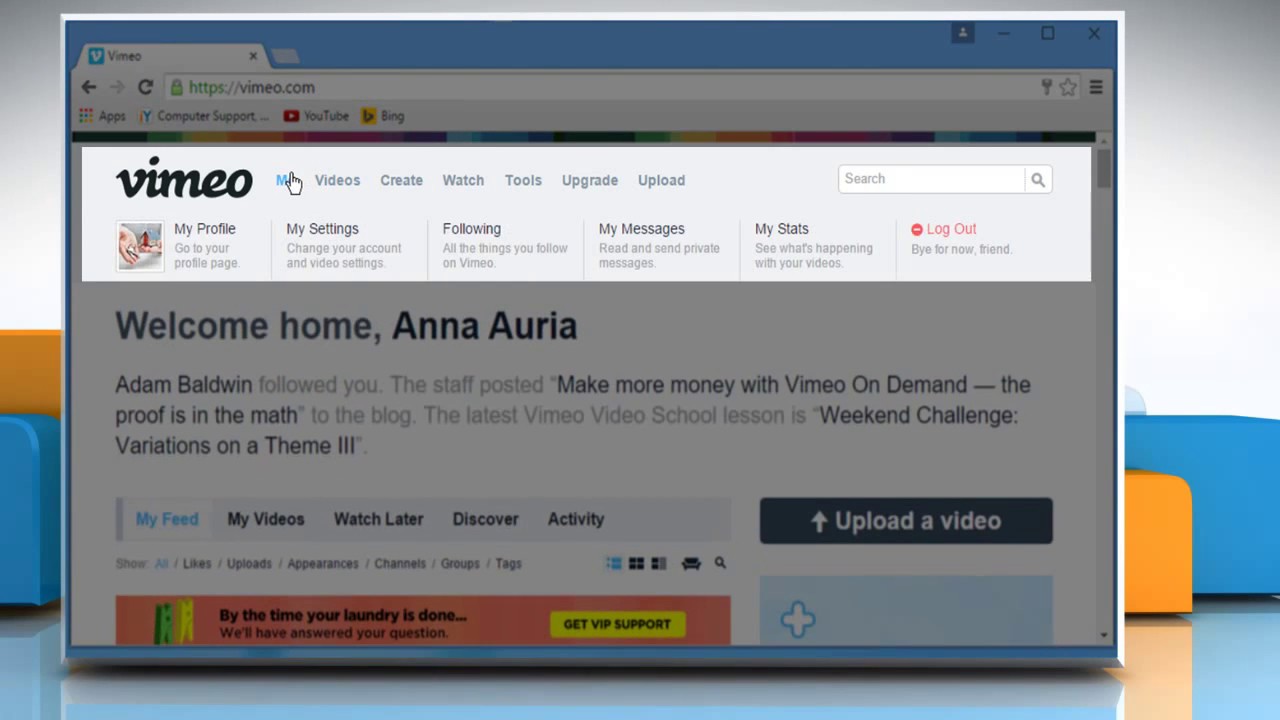Screen dimensions: 1280x720
Task: Click the profile avatar thumbnail
Action: click(x=139, y=246)
